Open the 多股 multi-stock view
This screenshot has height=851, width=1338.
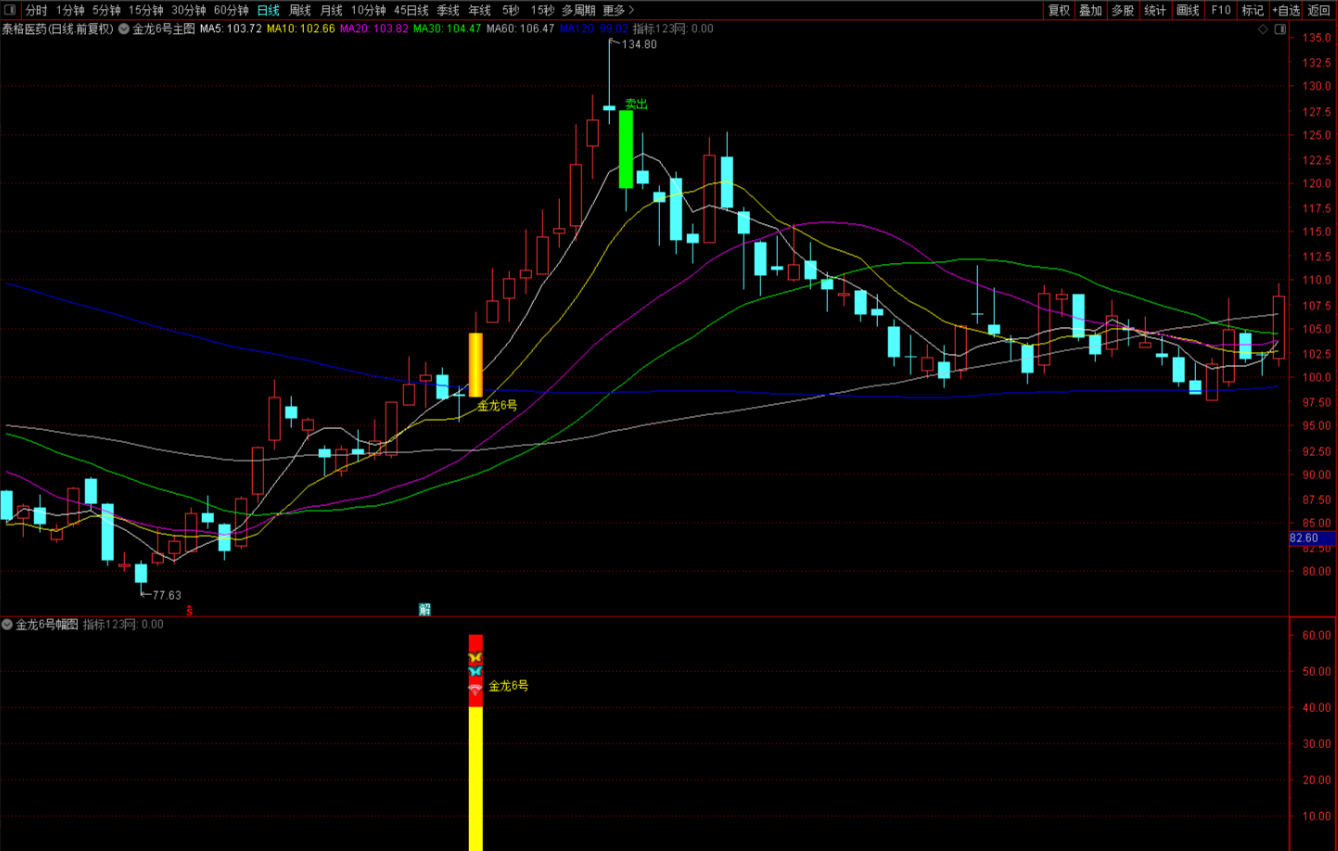1123,10
